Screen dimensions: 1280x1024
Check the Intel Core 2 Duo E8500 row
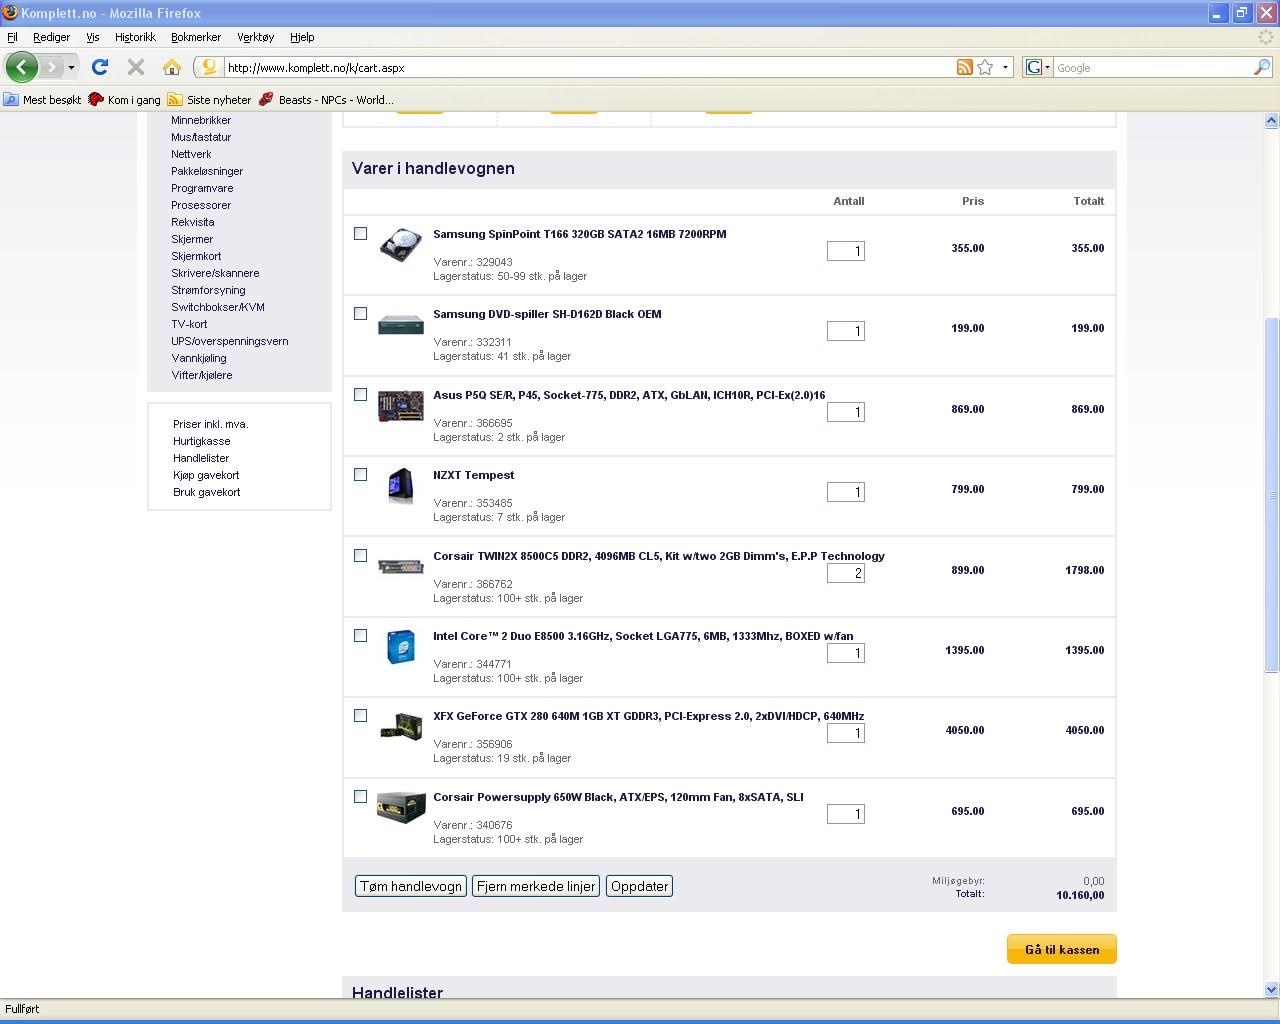click(360, 635)
